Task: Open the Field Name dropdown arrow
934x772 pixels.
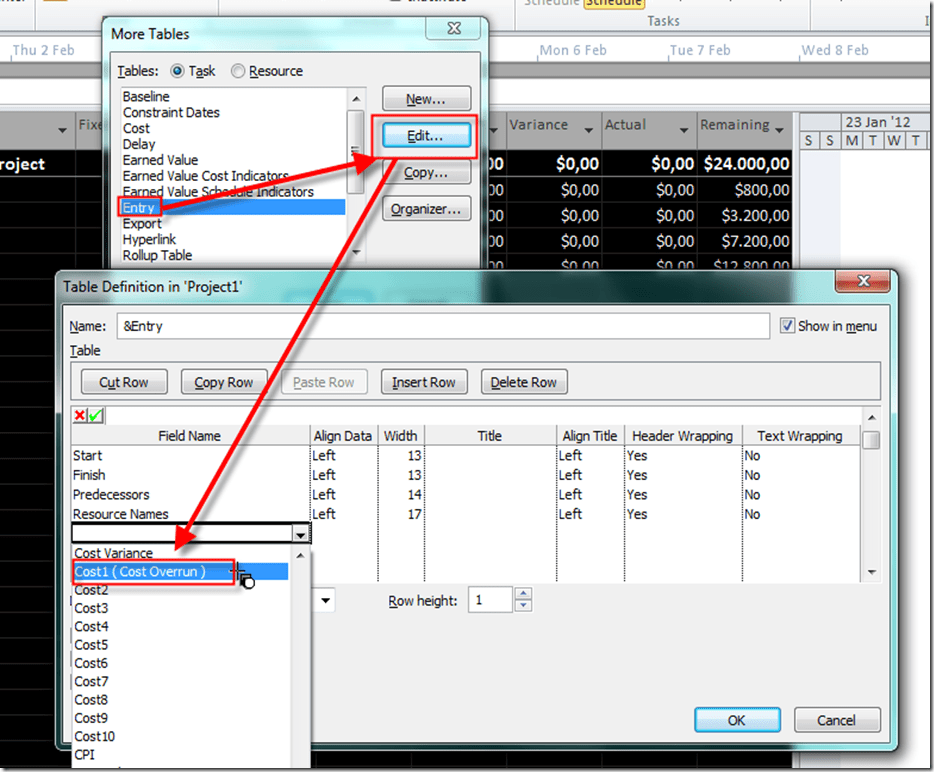Action: click(x=300, y=535)
